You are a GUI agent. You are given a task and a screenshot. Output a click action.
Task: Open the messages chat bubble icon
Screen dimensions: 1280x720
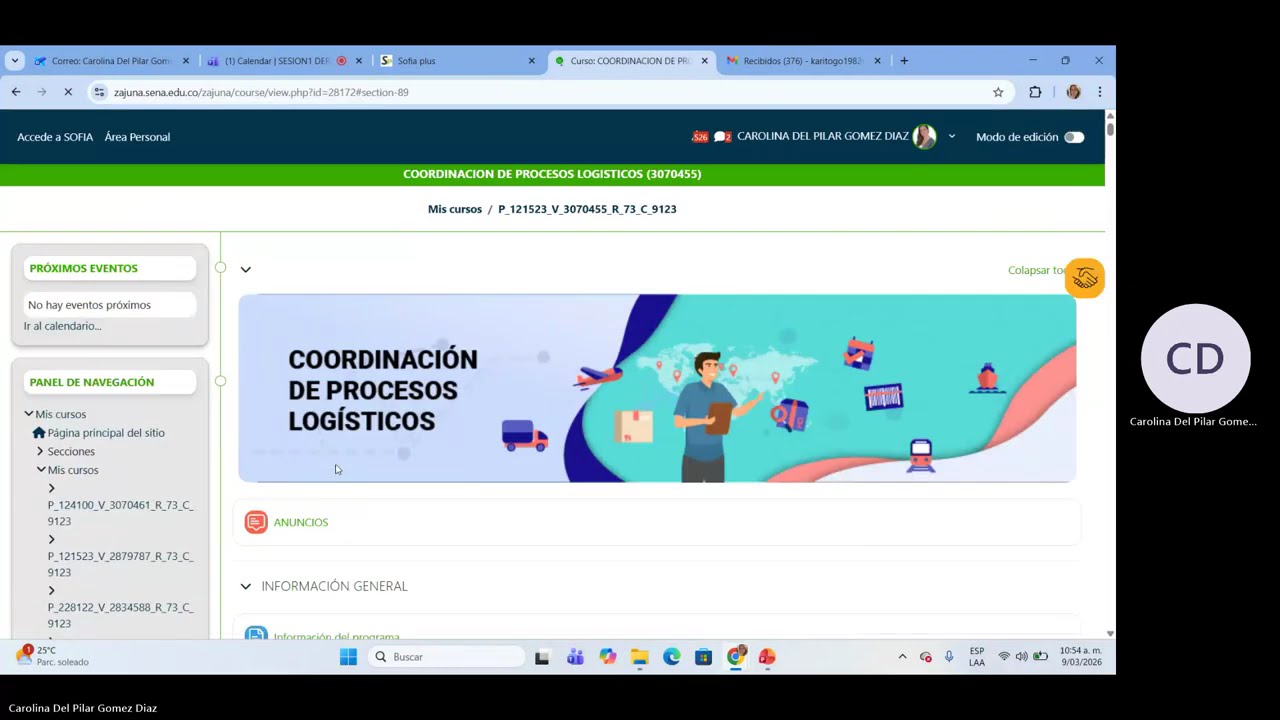(722, 137)
